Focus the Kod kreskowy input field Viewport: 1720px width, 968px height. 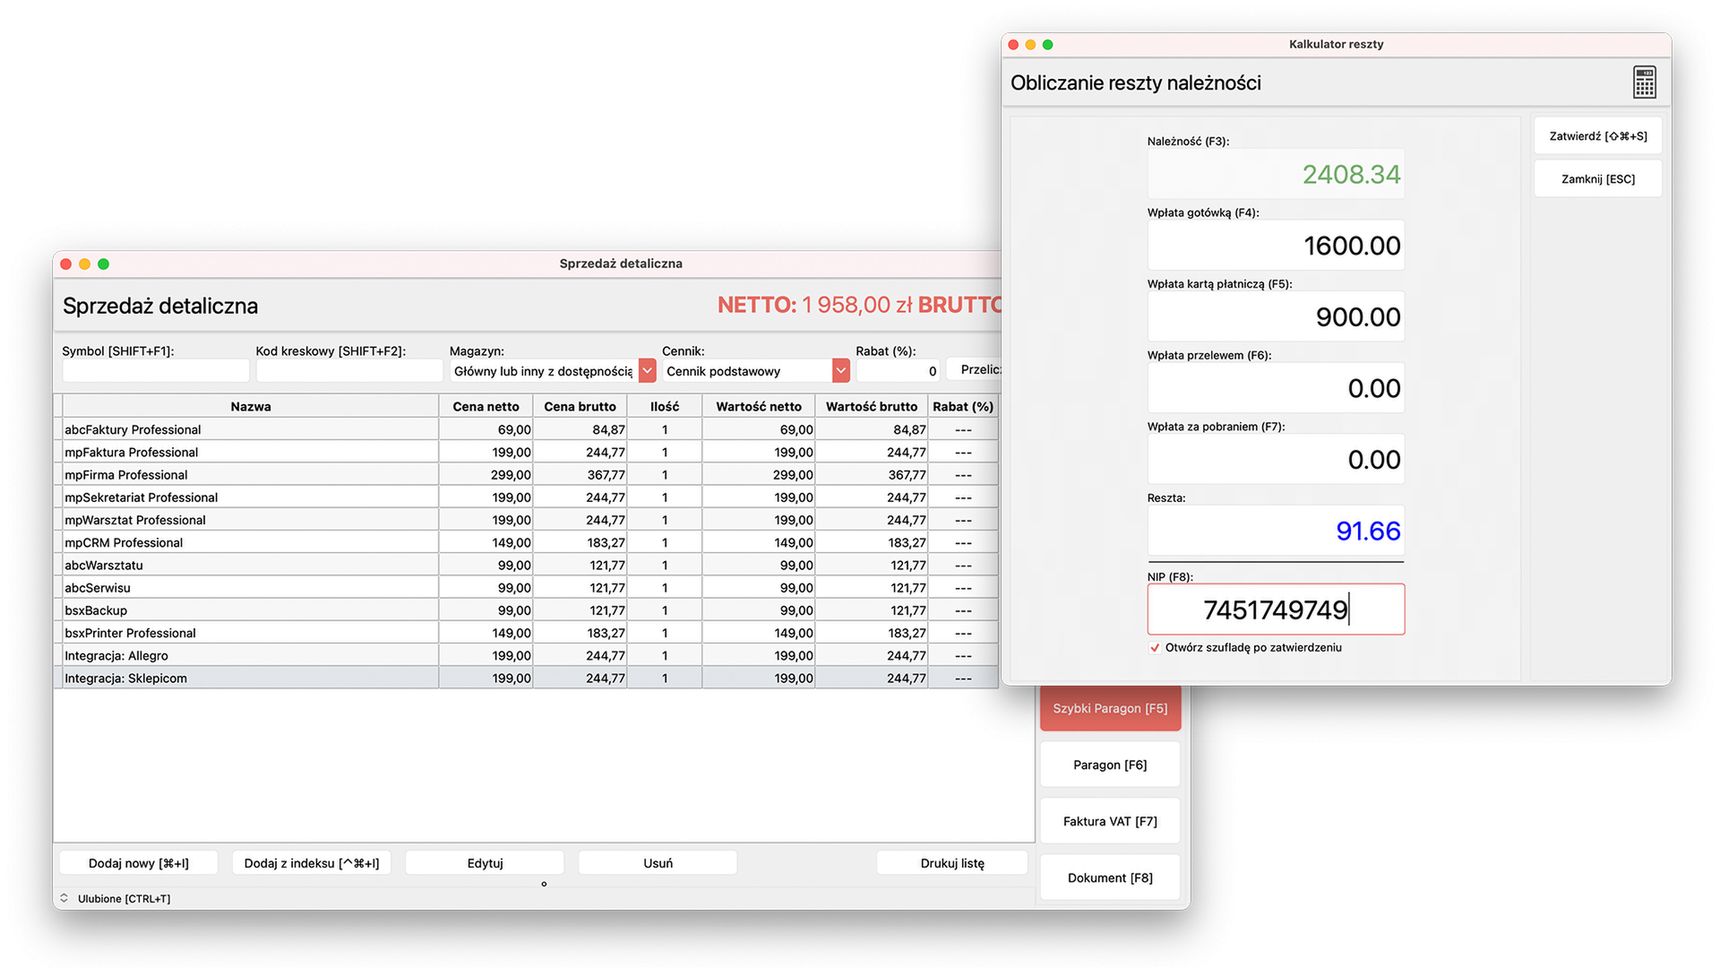[x=349, y=371]
